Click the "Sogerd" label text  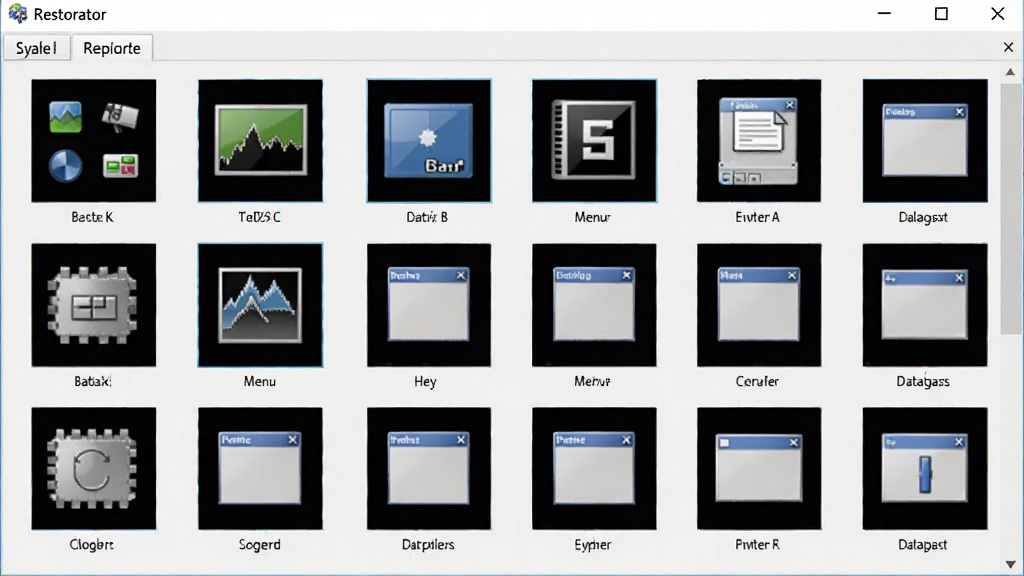pos(259,545)
